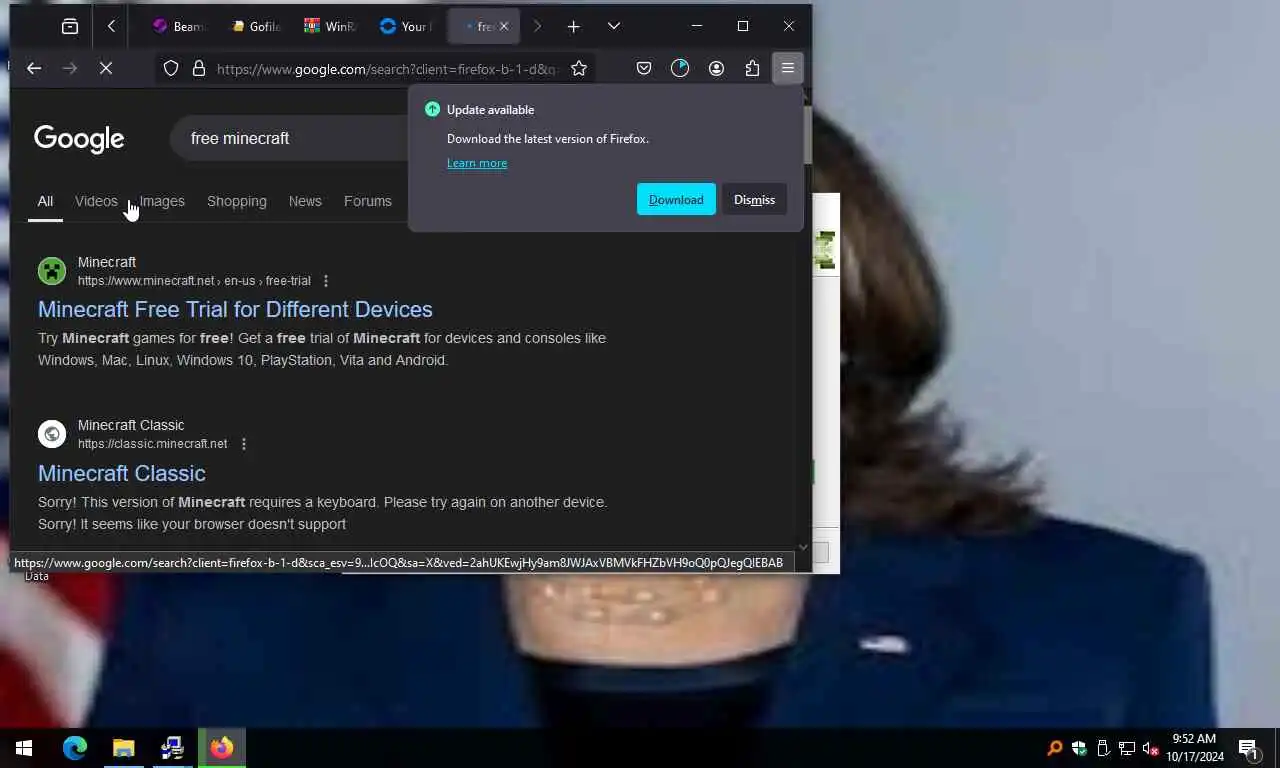
Task: Expand the list all tabs chevron
Action: (x=614, y=26)
